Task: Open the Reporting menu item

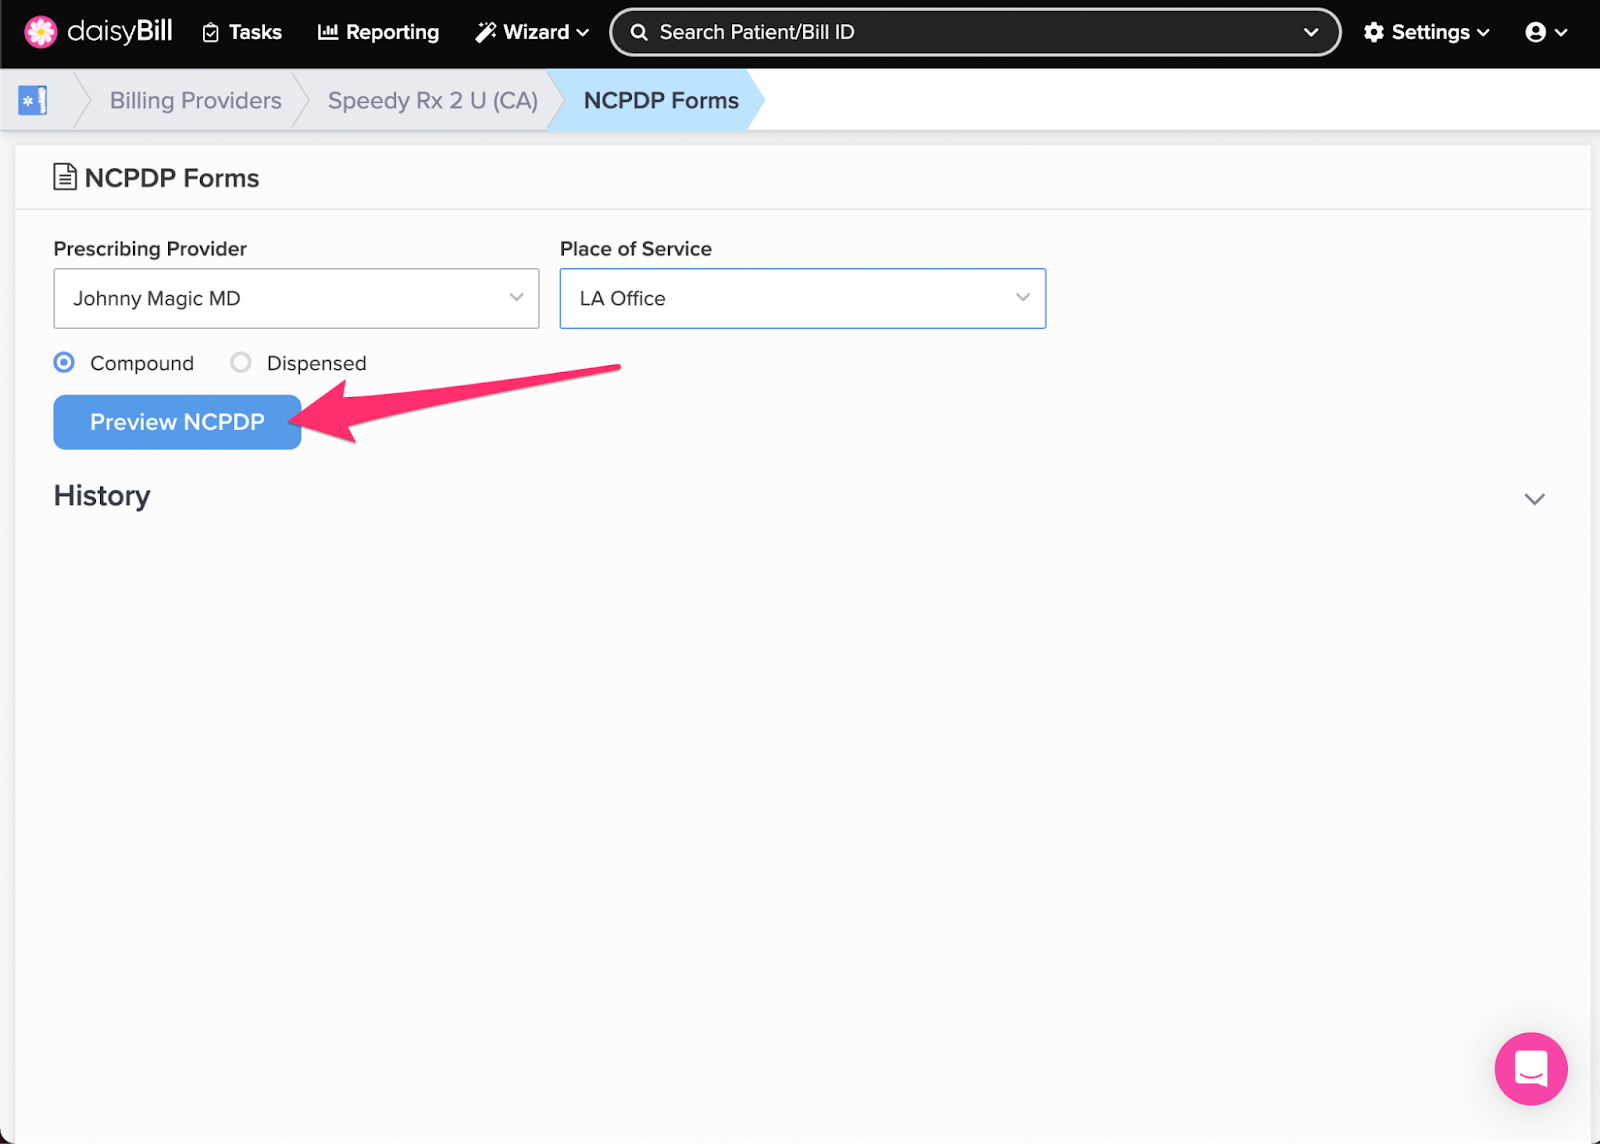Action: pyautogui.click(x=378, y=32)
